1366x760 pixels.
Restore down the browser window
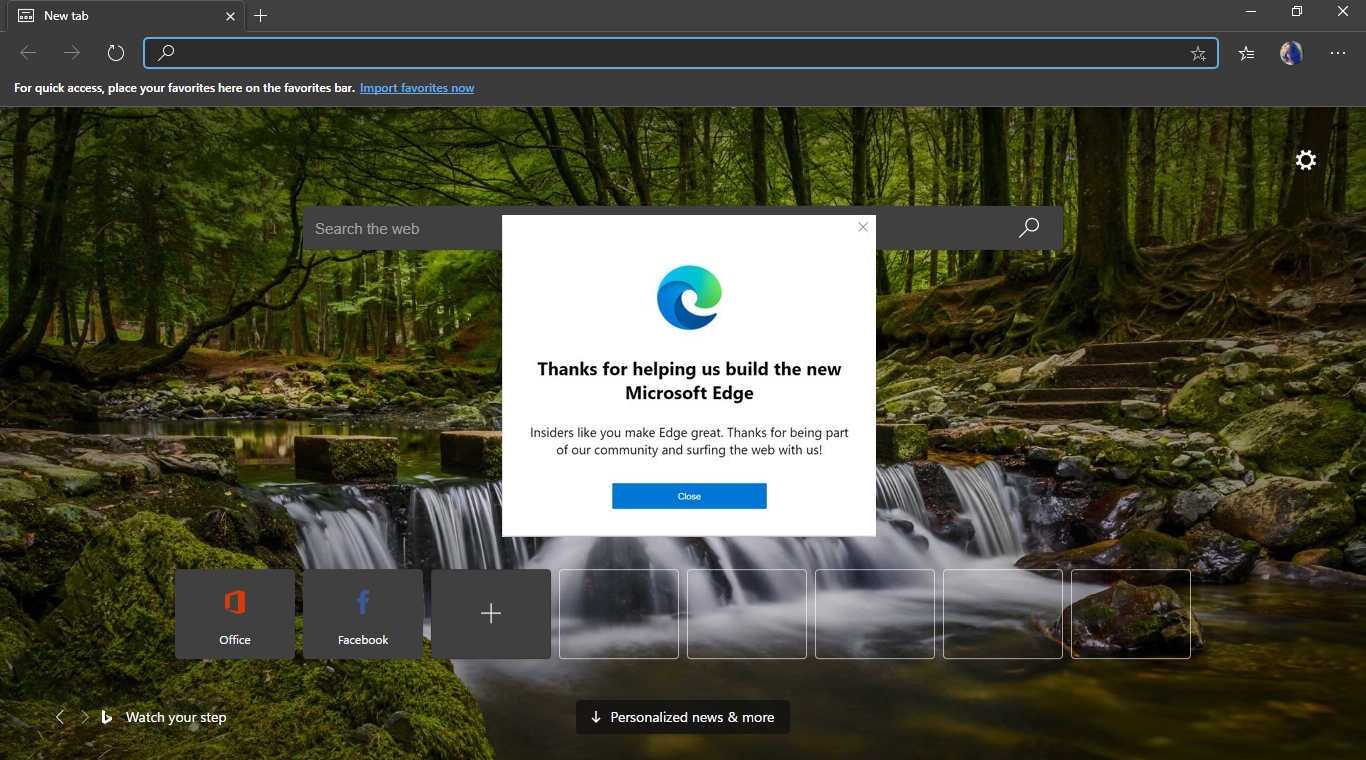click(1297, 12)
